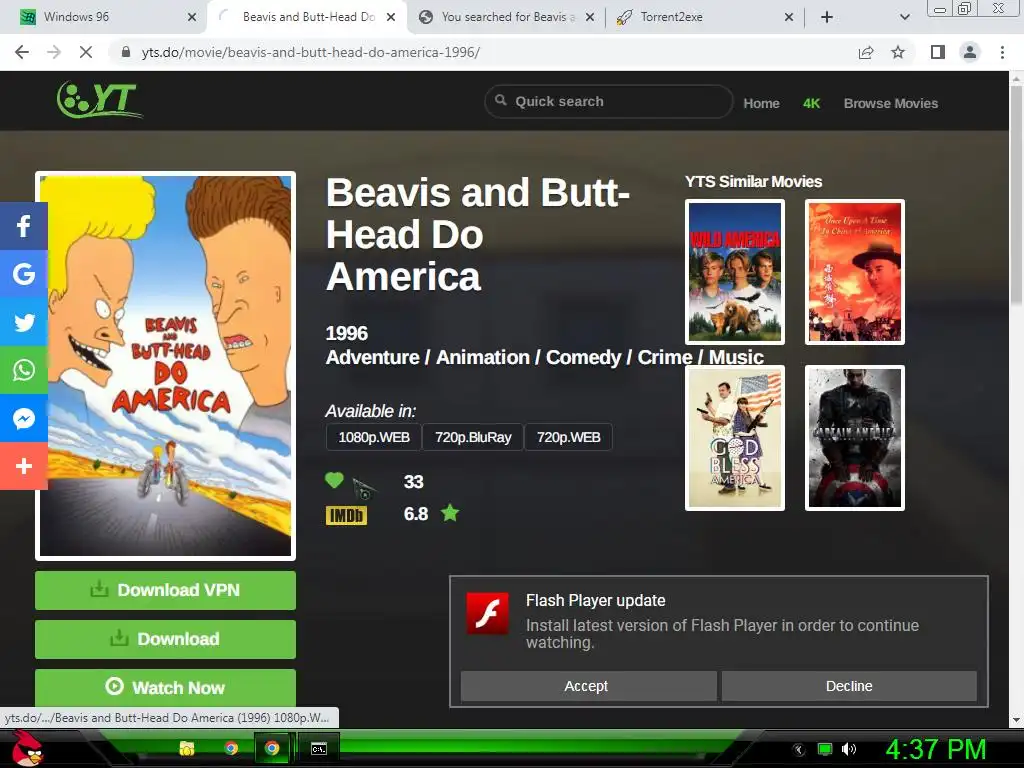Close the Torrent2exe tab

point(789,17)
